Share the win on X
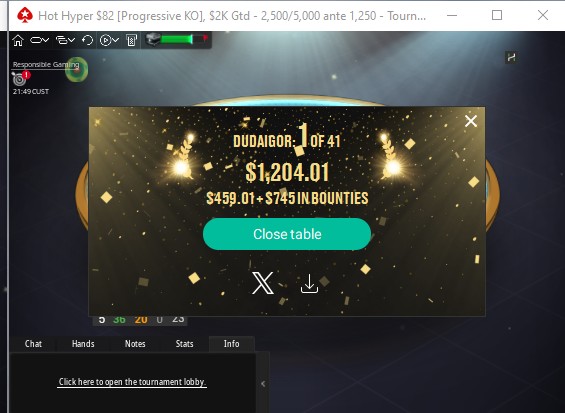565x413 pixels. pyautogui.click(x=263, y=283)
